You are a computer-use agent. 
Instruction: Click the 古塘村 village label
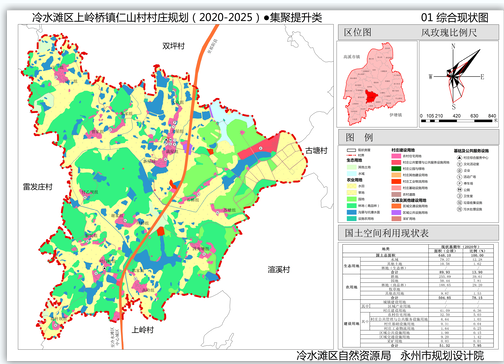(316, 151)
